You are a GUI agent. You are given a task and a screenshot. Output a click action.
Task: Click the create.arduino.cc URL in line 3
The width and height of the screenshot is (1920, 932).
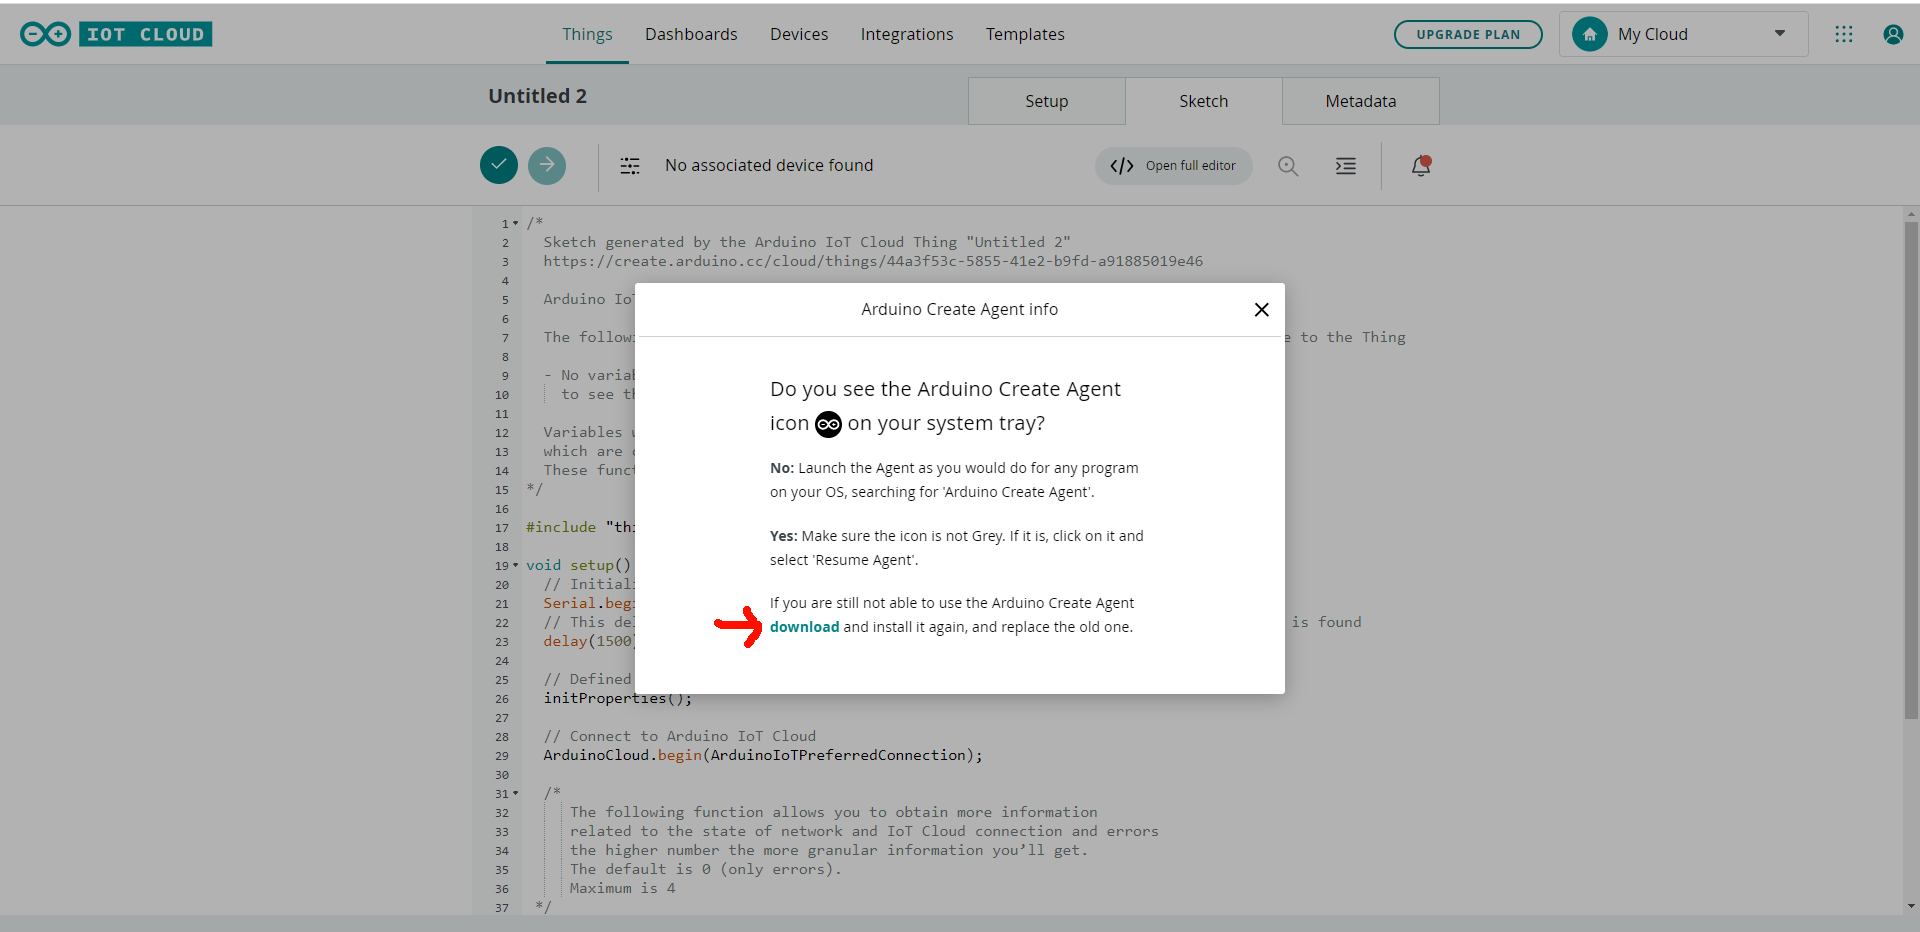[x=873, y=261]
